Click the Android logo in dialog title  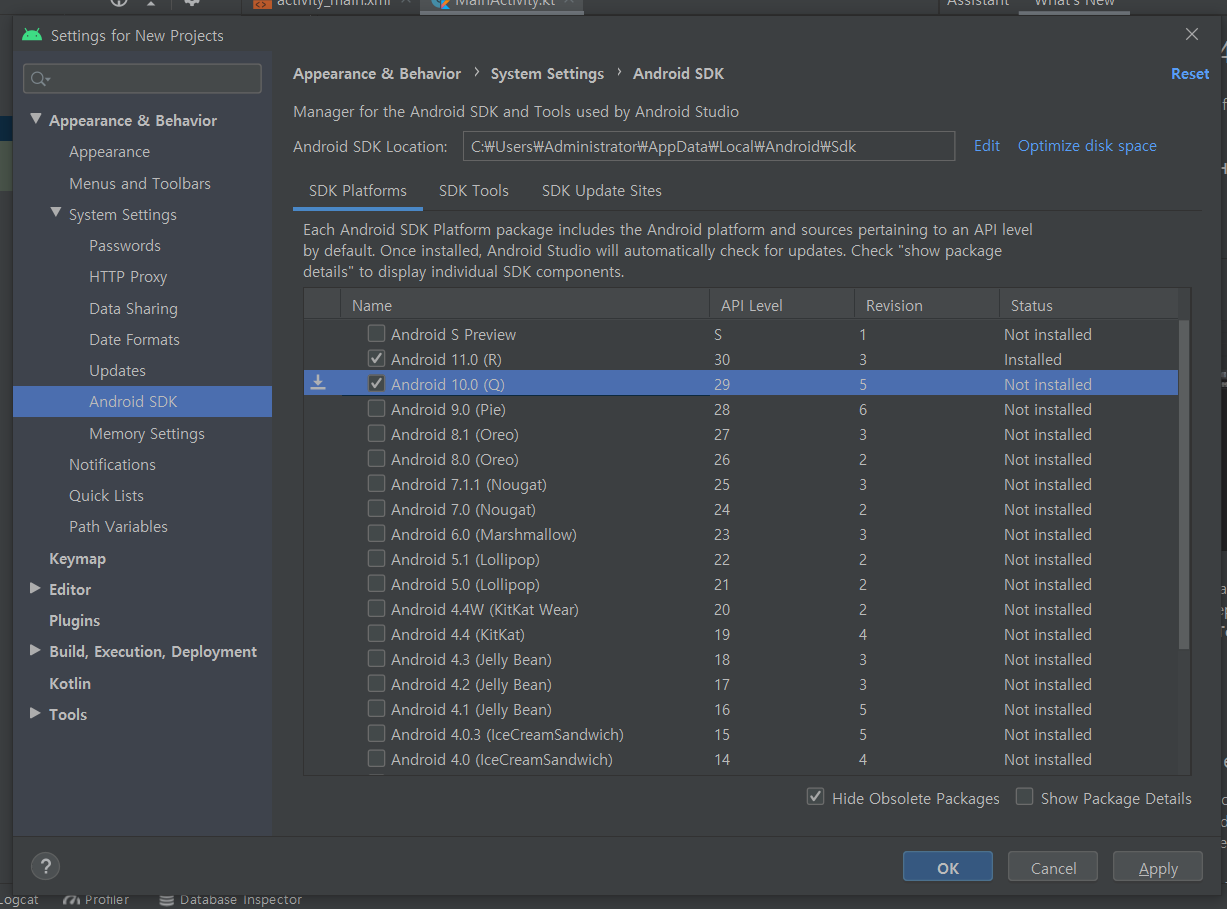(32, 35)
